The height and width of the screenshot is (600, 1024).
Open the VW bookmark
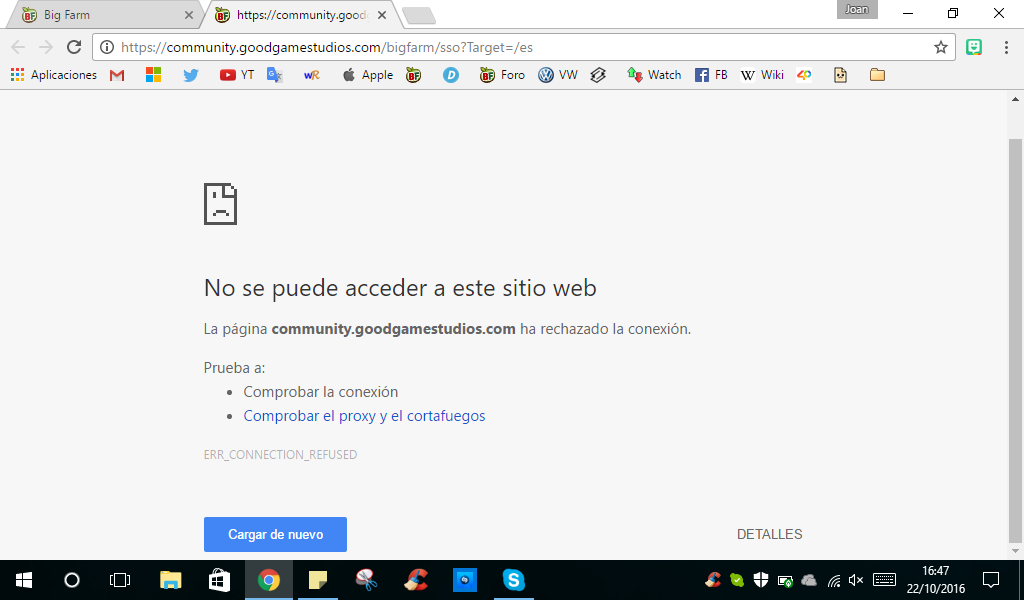click(x=558, y=75)
